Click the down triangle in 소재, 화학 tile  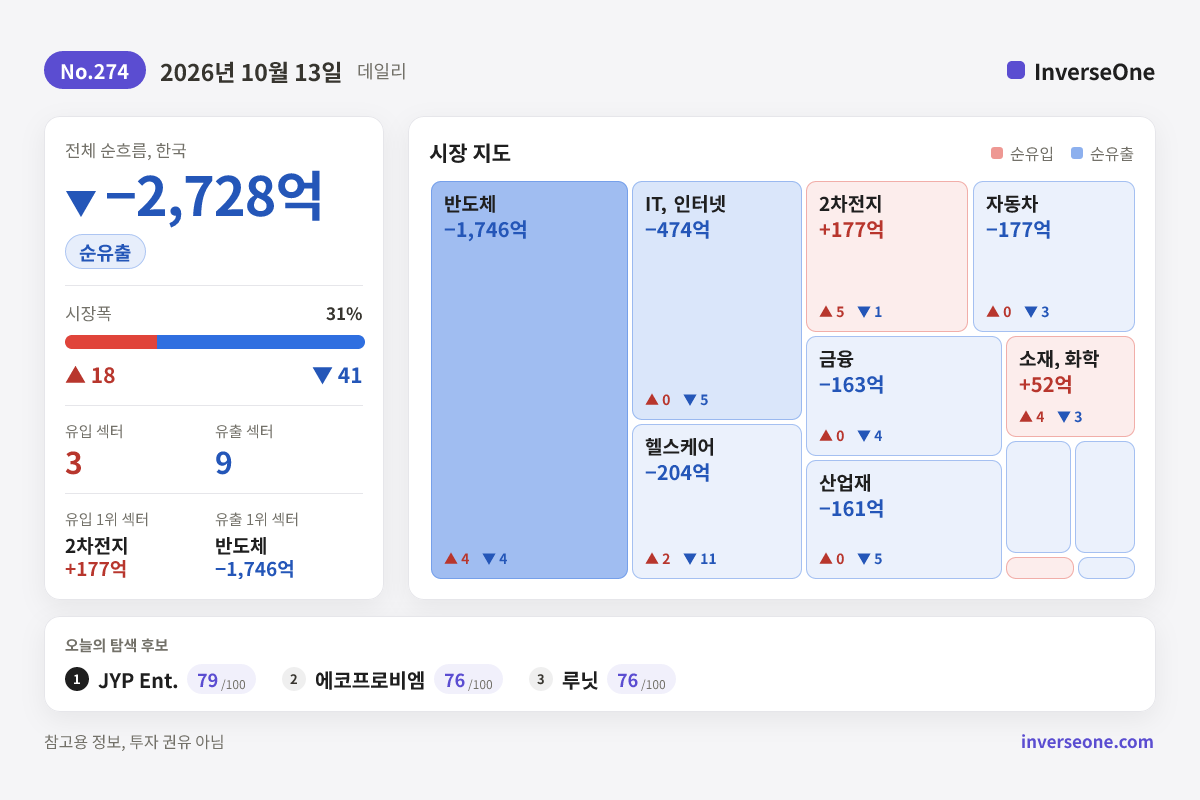tap(1064, 417)
